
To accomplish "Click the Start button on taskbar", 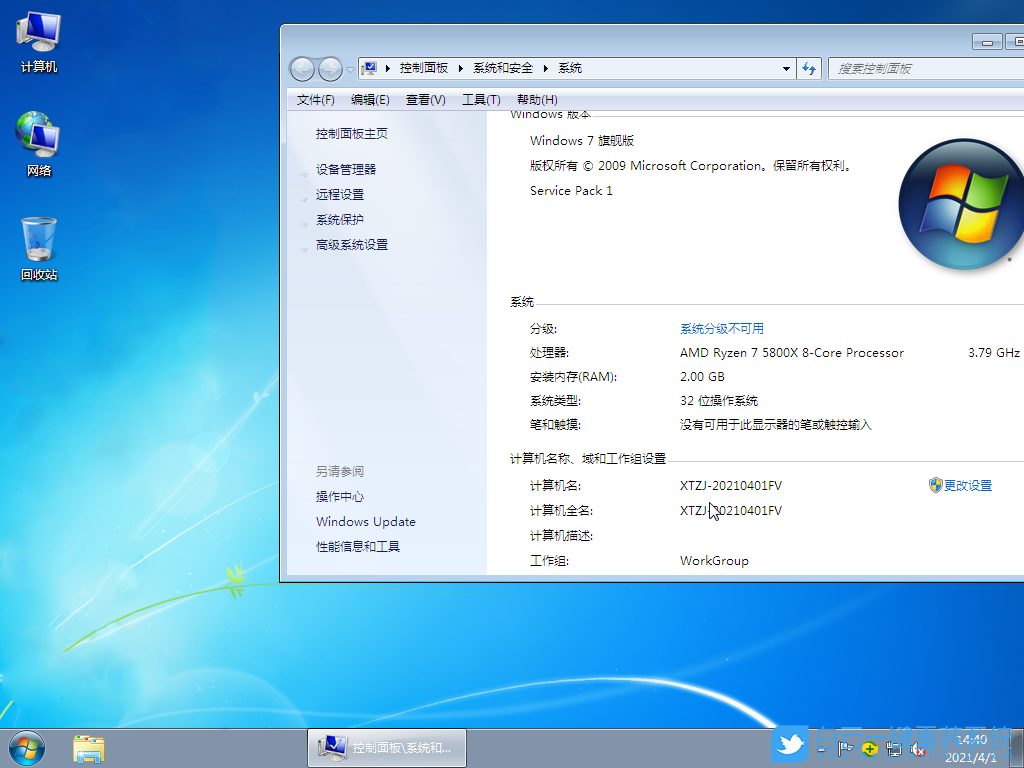I will pyautogui.click(x=25, y=747).
